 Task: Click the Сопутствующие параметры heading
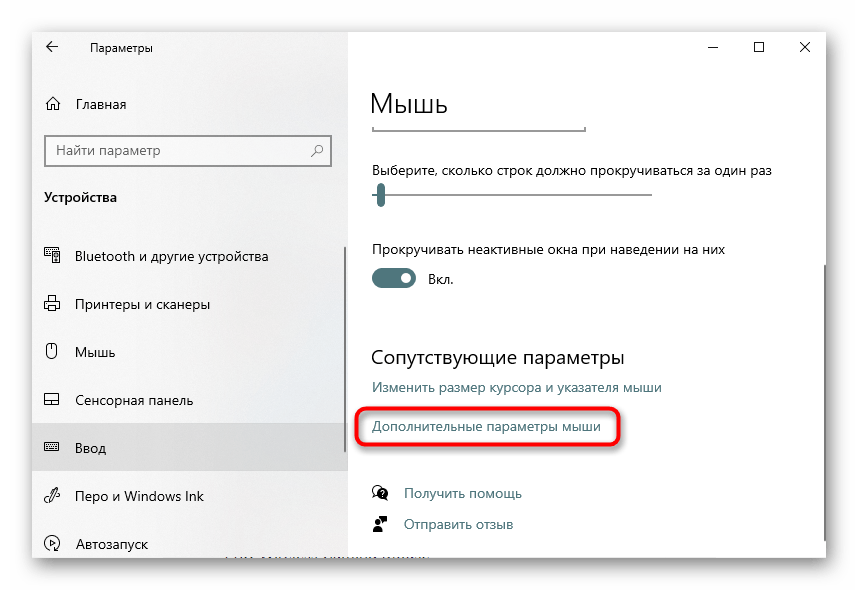[497, 357]
